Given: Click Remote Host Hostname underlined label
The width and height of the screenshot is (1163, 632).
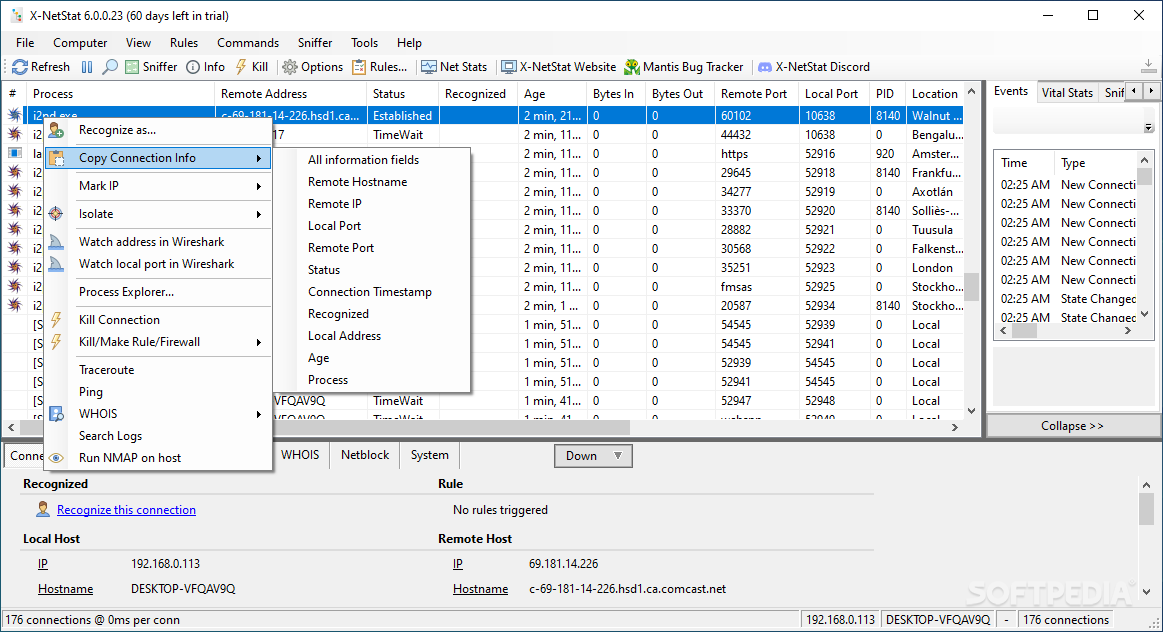Looking at the screenshot, I should [481, 589].
